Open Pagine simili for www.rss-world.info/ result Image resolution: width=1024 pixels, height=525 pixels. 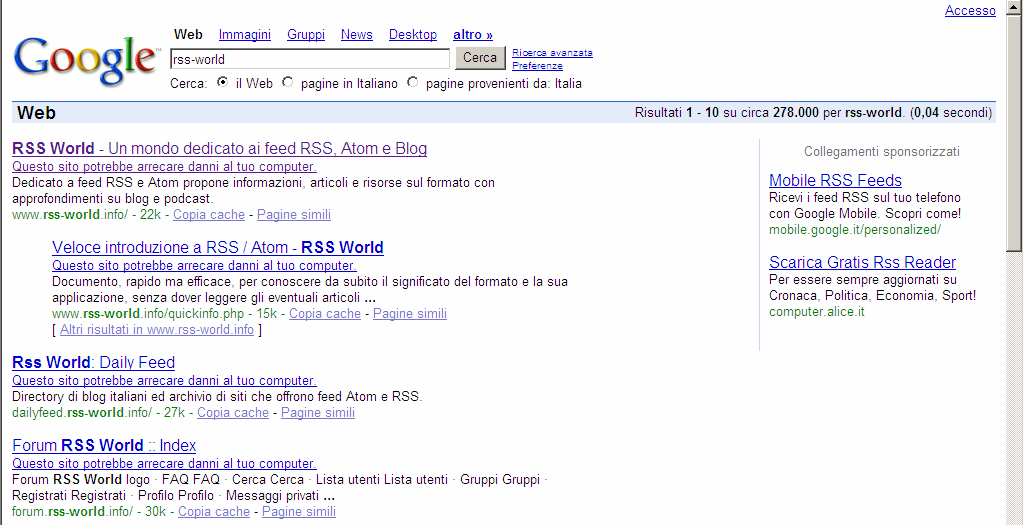coord(294,214)
